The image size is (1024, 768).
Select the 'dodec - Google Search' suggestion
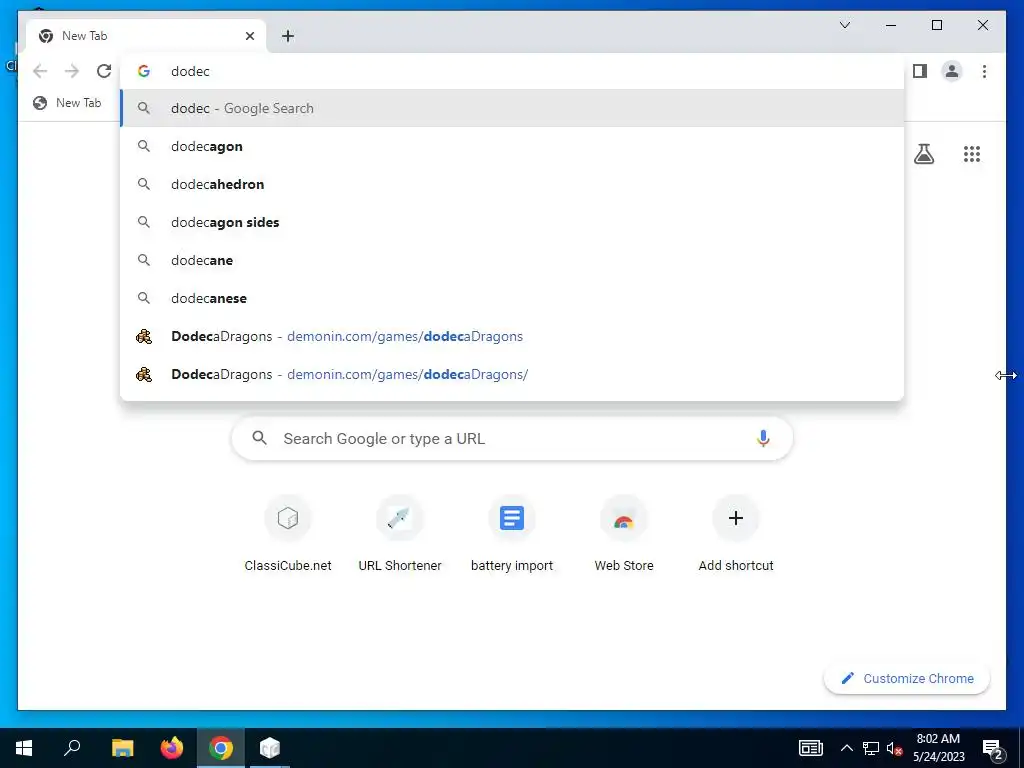click(512, 108)
